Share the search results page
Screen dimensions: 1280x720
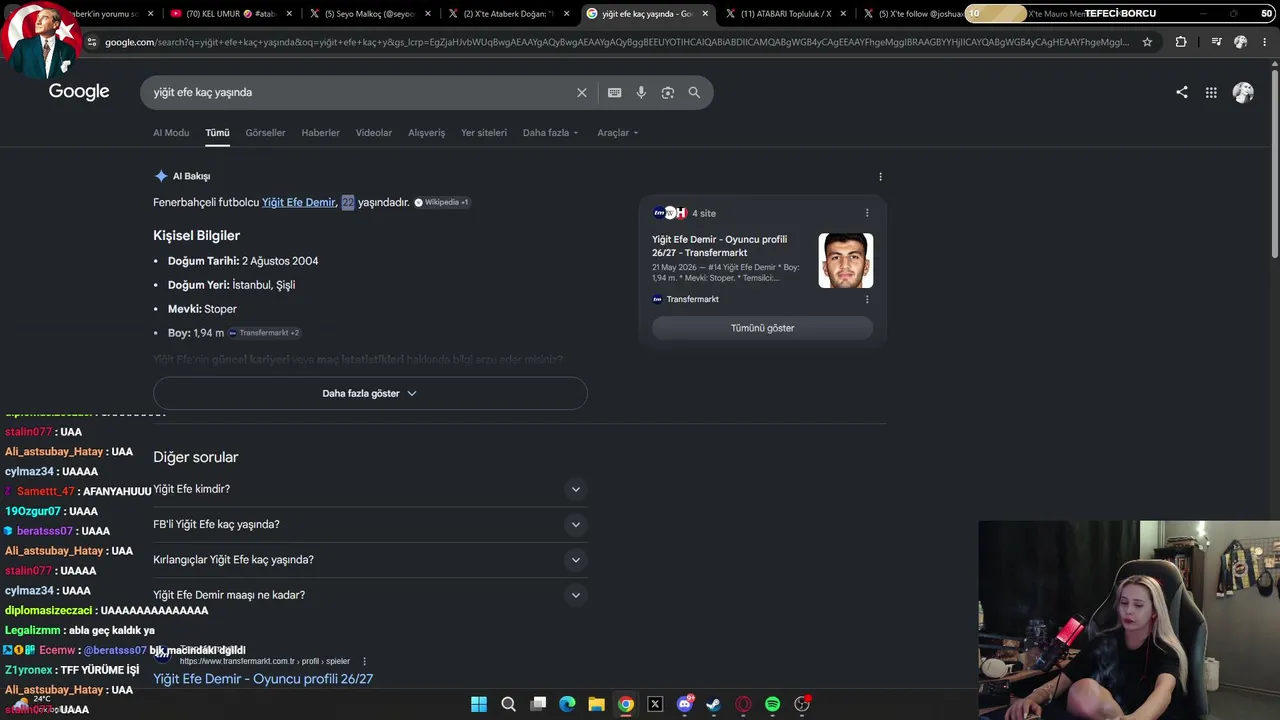1182,92
